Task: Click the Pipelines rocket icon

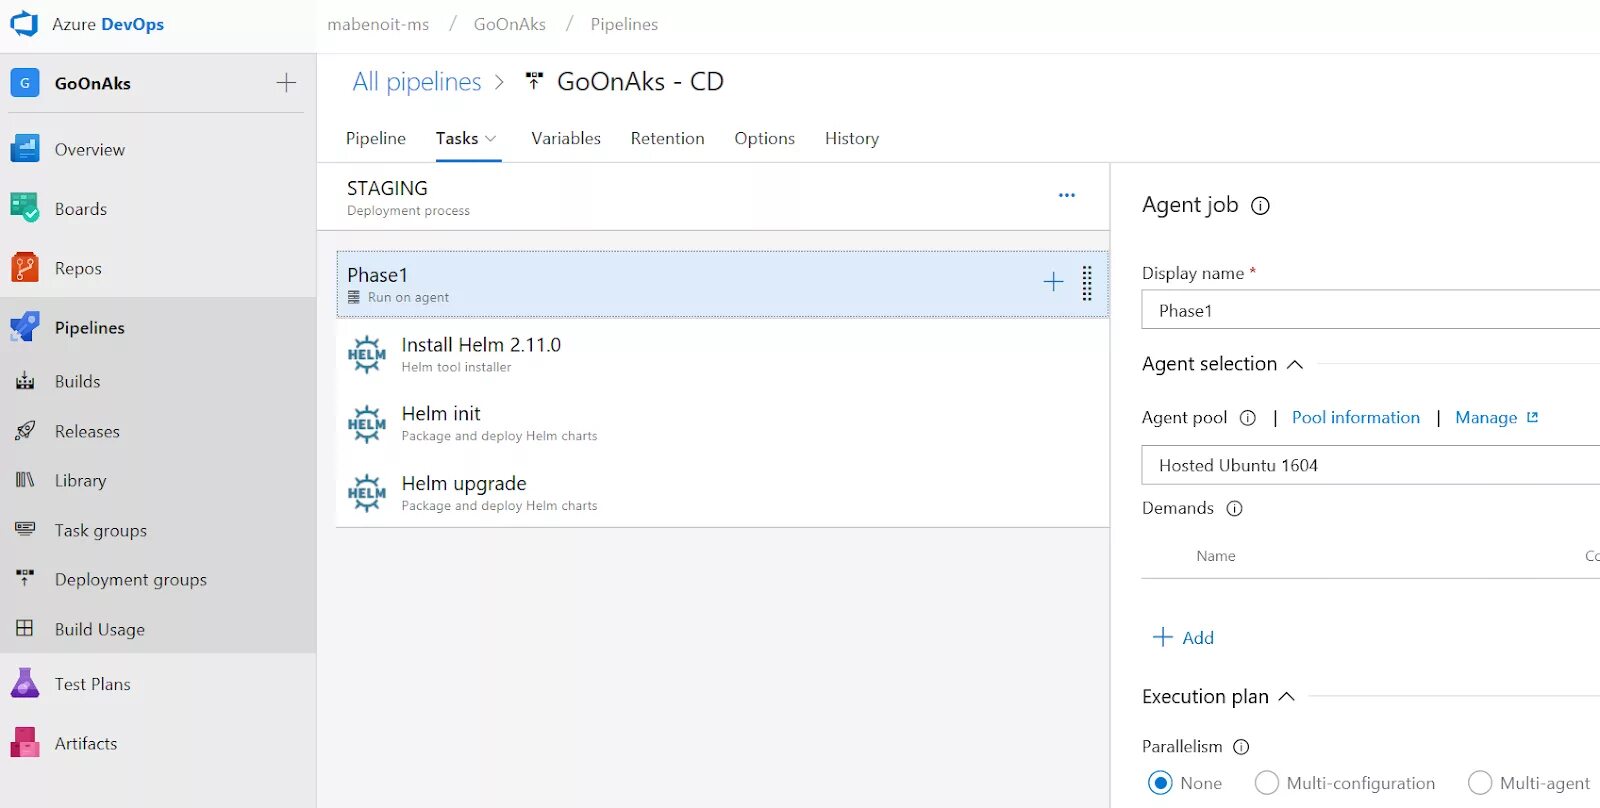Action: (25, 327)
